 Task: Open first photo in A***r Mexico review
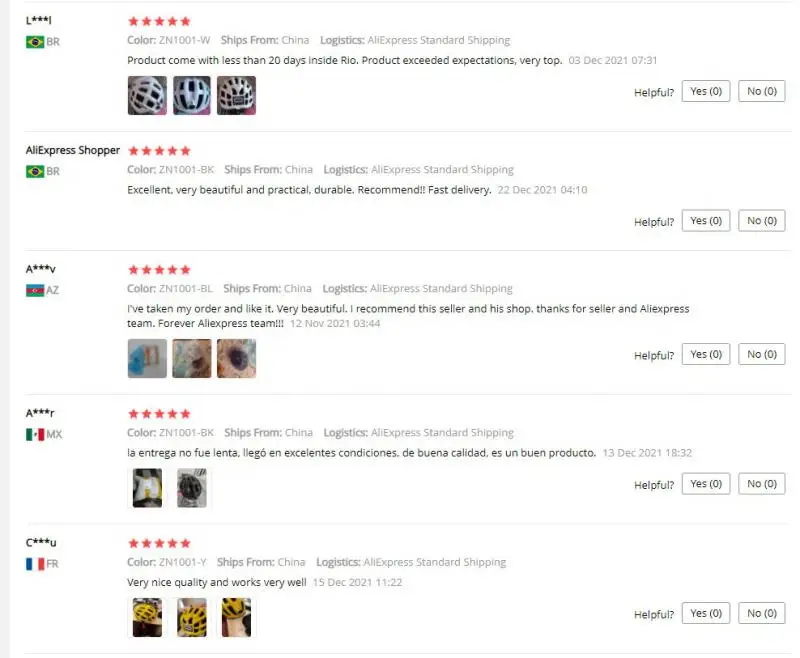[x=147, y=488]
